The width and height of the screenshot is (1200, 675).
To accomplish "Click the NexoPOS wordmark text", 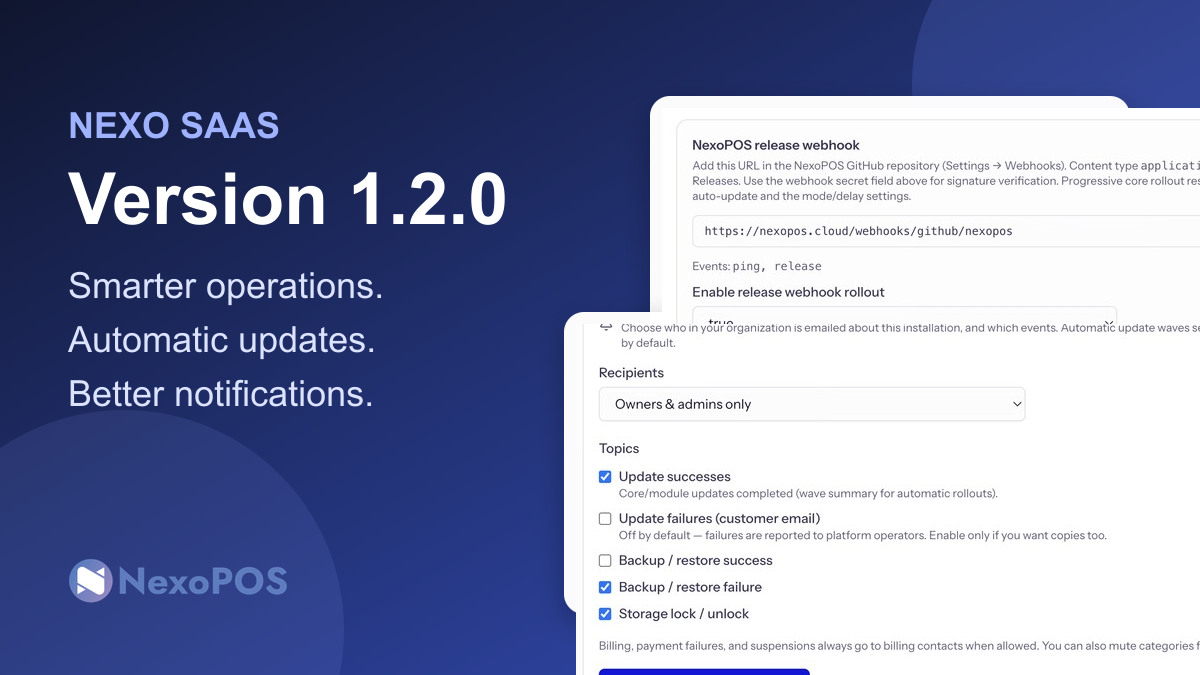I will point(203,581).
